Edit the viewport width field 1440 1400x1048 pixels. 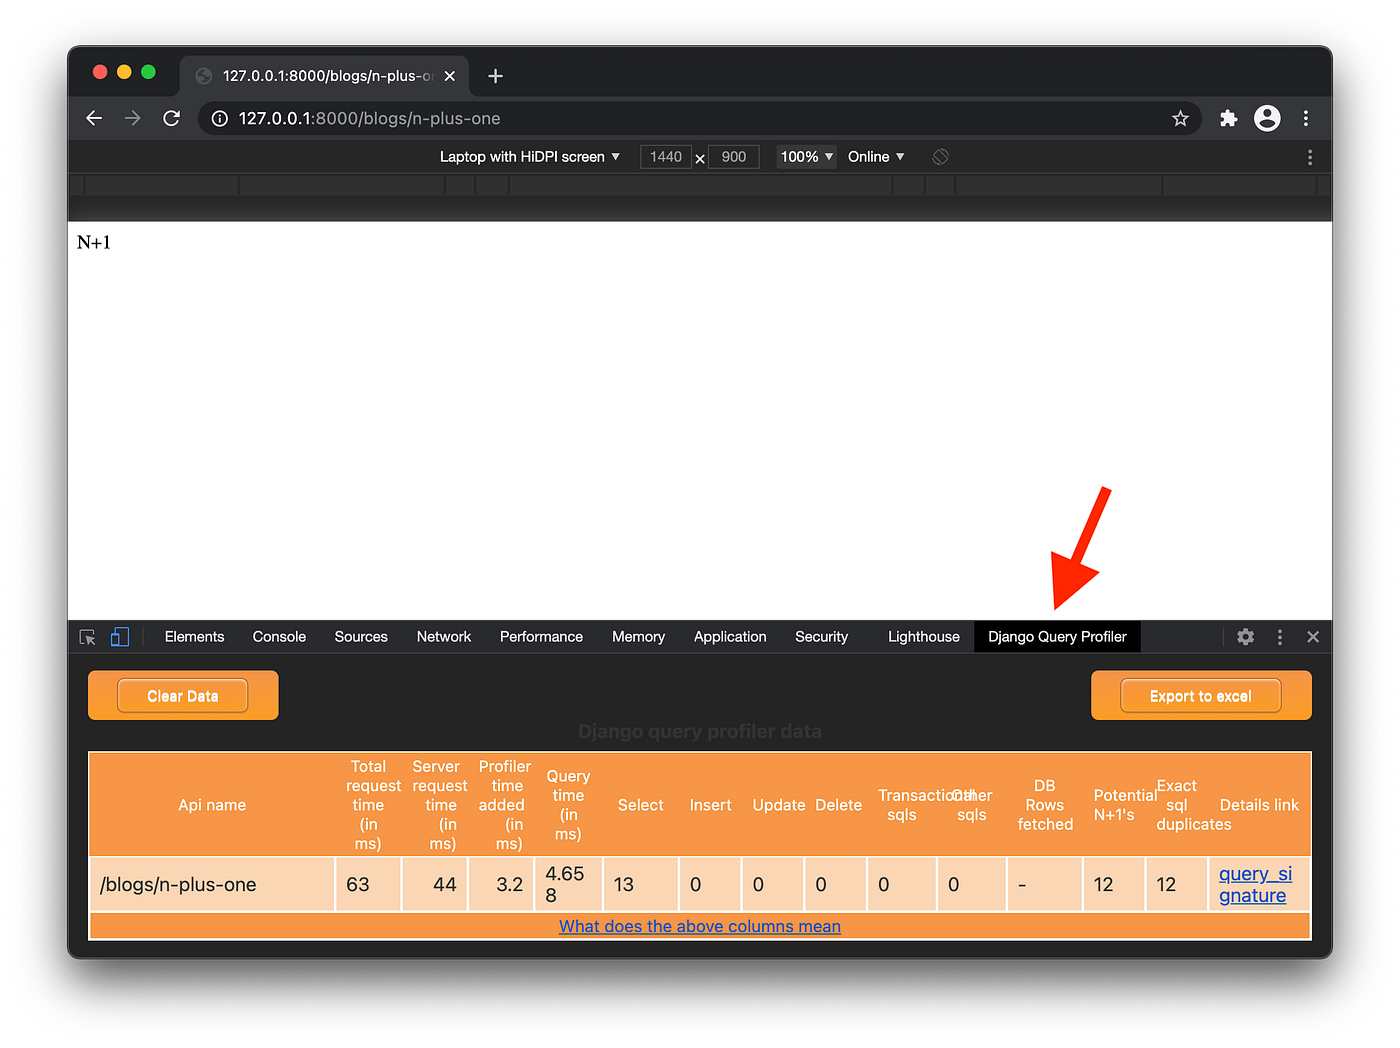[666, 157]
